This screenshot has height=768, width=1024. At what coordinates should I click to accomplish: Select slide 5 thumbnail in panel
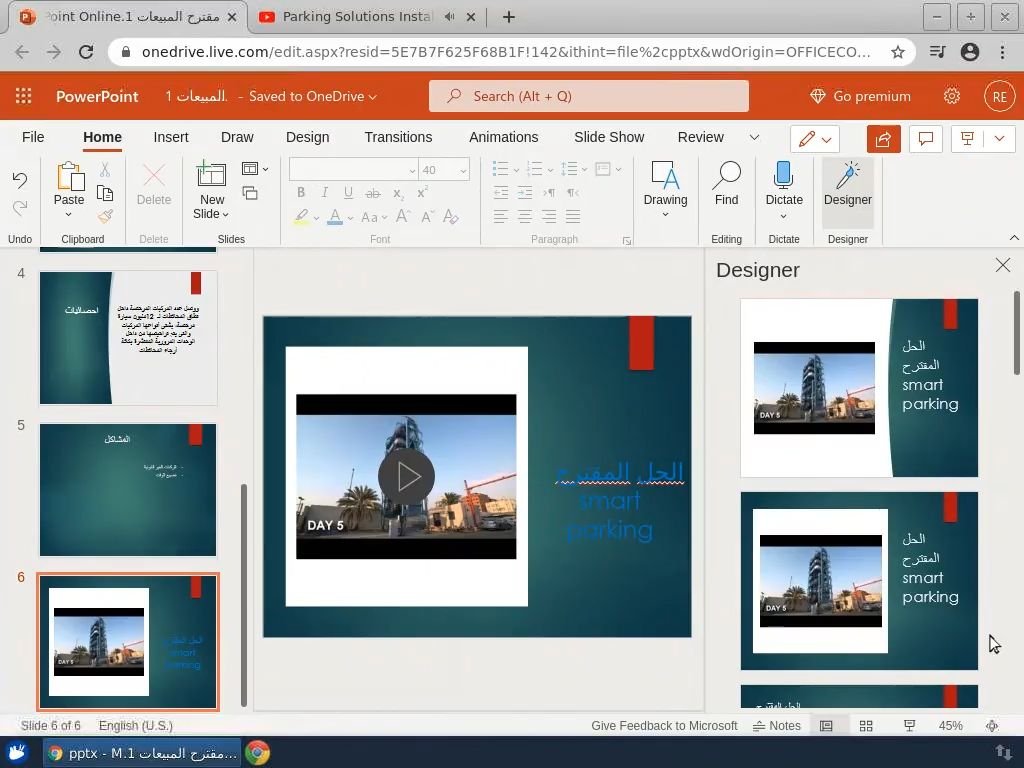[x=128, y=490]
